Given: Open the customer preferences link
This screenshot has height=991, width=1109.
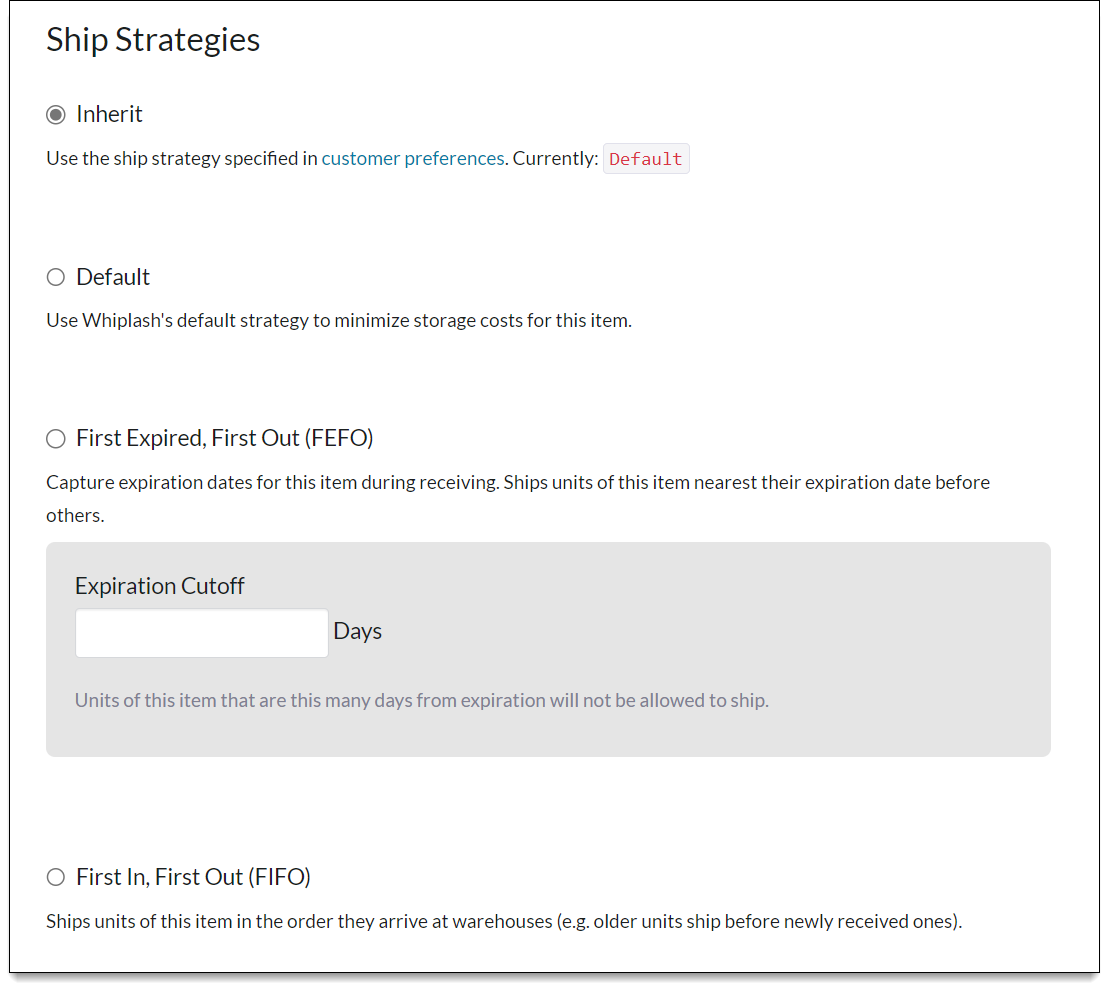Looking at the screenshot, I should click(413, 158).
